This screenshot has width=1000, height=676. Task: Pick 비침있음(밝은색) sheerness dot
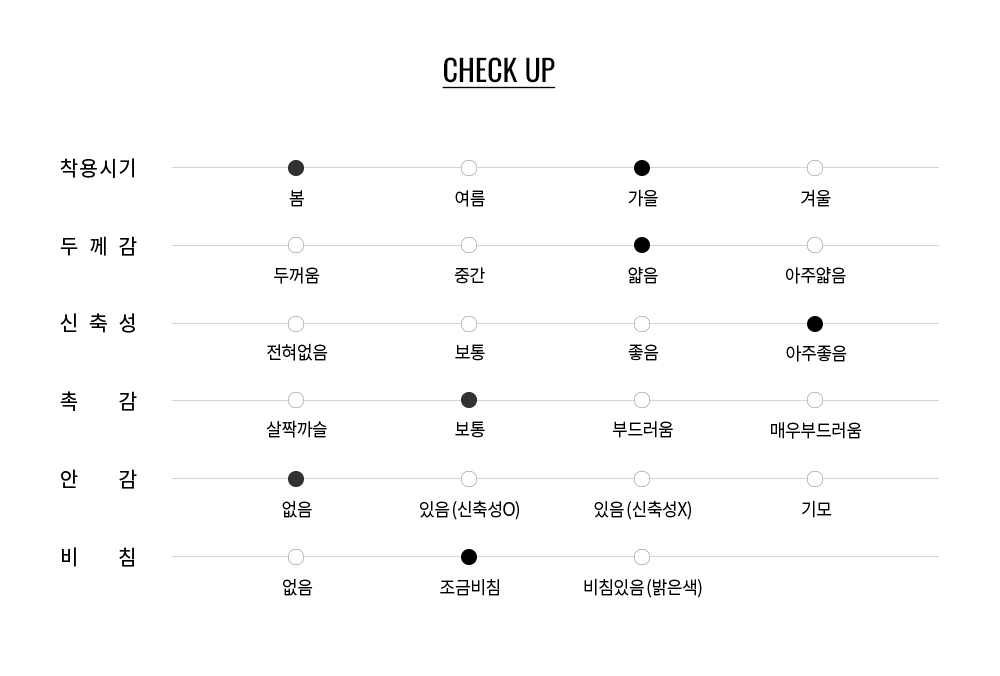[642, 557]
